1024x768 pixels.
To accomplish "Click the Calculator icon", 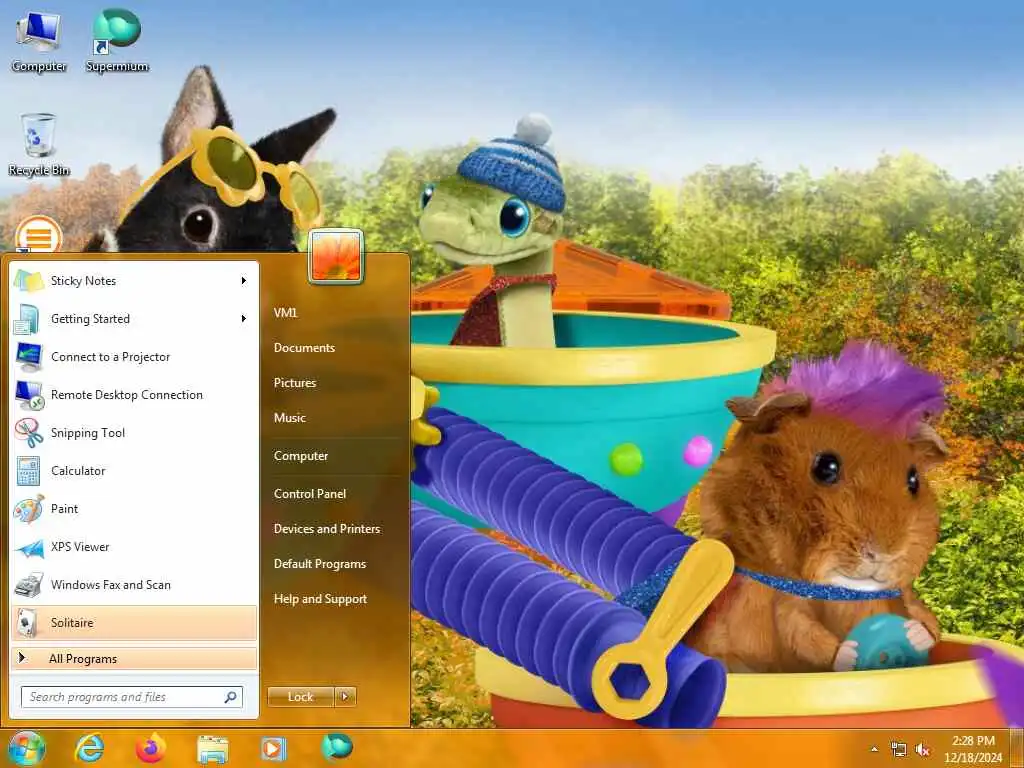I will point(29,471).
